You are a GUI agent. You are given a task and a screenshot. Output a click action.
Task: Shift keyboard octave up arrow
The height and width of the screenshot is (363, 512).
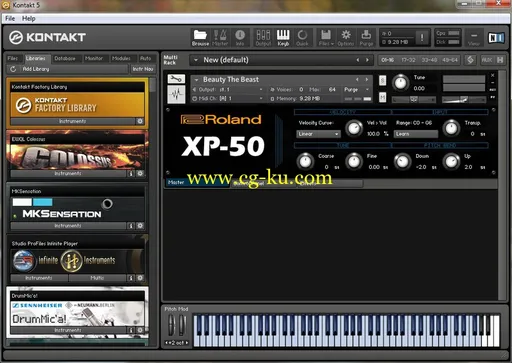point(187,343)
